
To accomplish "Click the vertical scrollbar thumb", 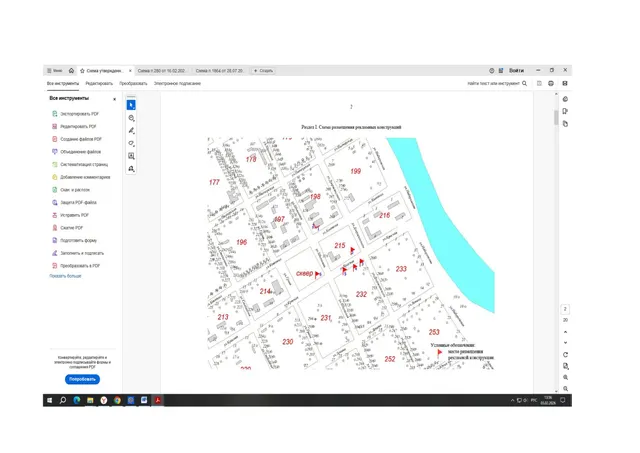I will (556, 118).
